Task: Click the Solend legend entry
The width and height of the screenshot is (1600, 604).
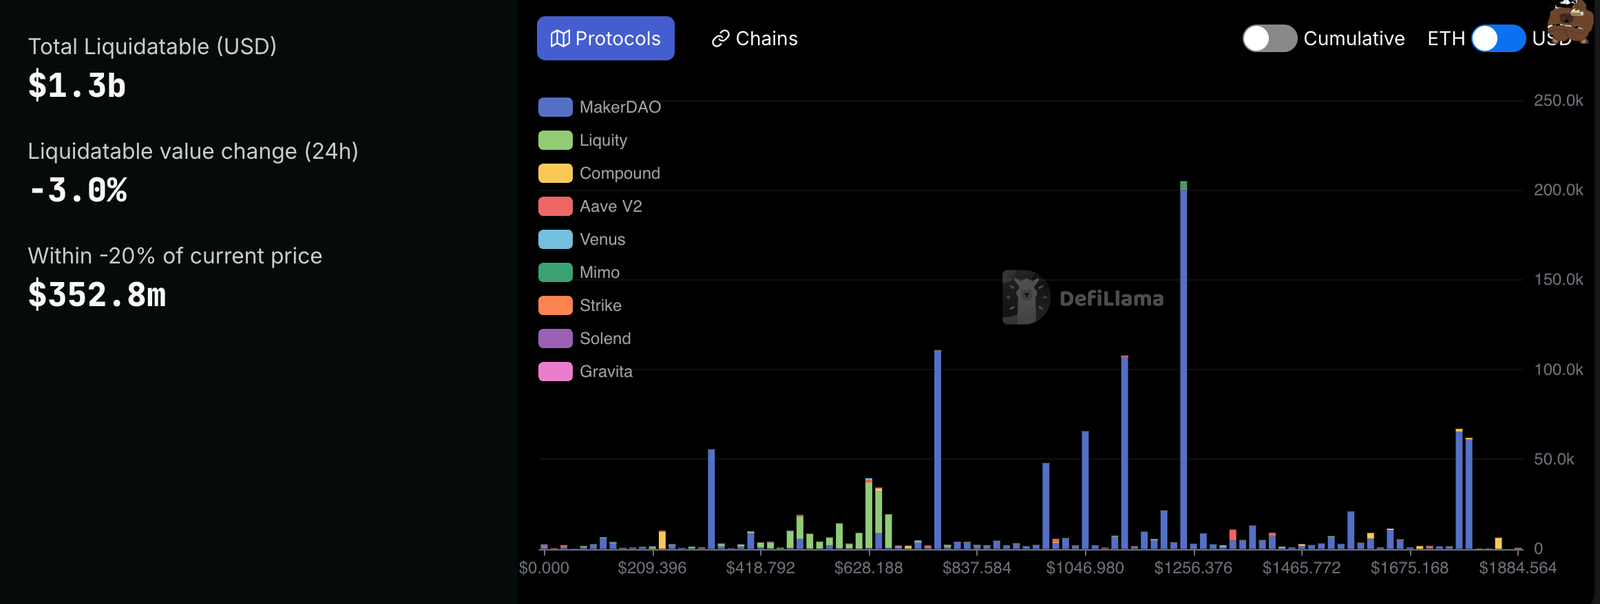Action: pyautogui.click(x=605, y=338)
